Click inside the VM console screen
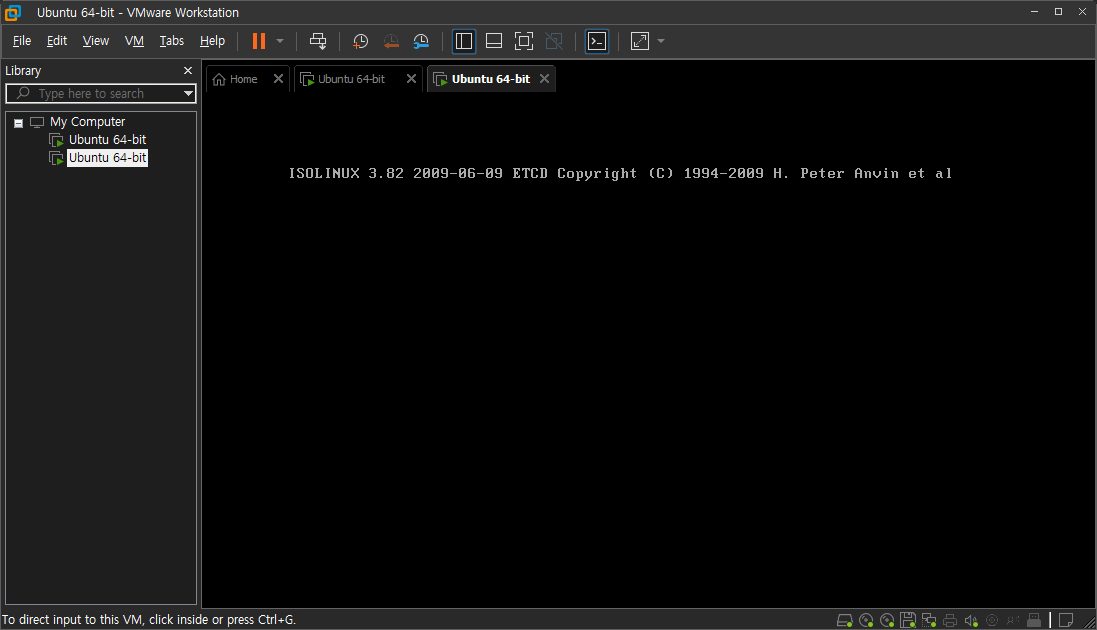This screenshot has width=1097, height=630. pos(649,350)
